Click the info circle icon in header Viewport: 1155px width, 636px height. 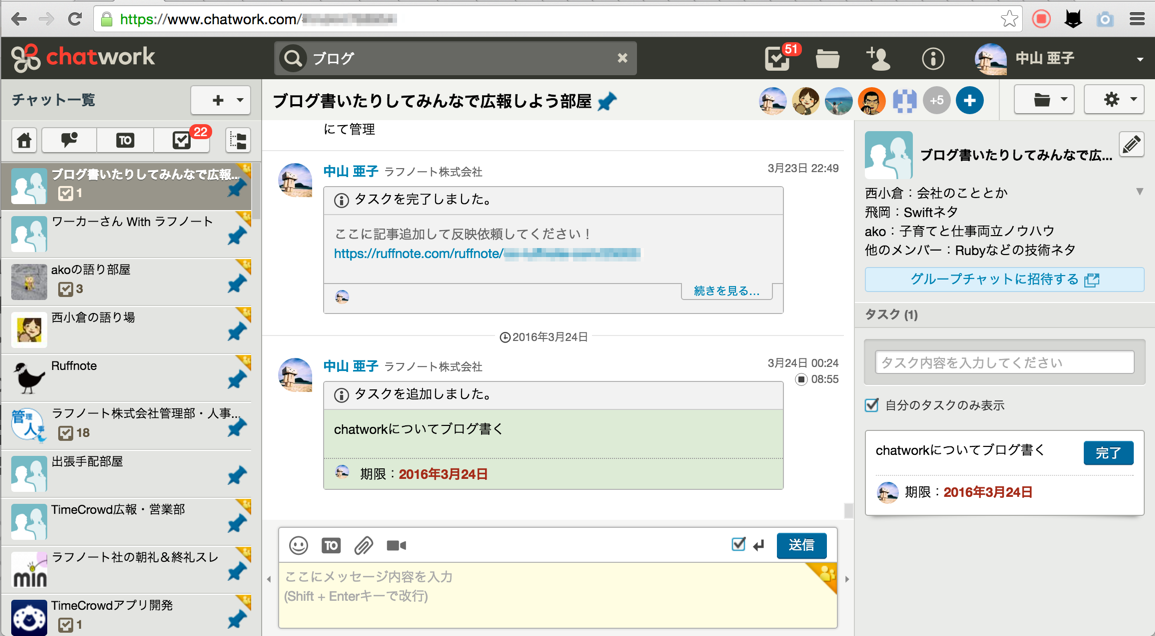(x=932, y=59)
